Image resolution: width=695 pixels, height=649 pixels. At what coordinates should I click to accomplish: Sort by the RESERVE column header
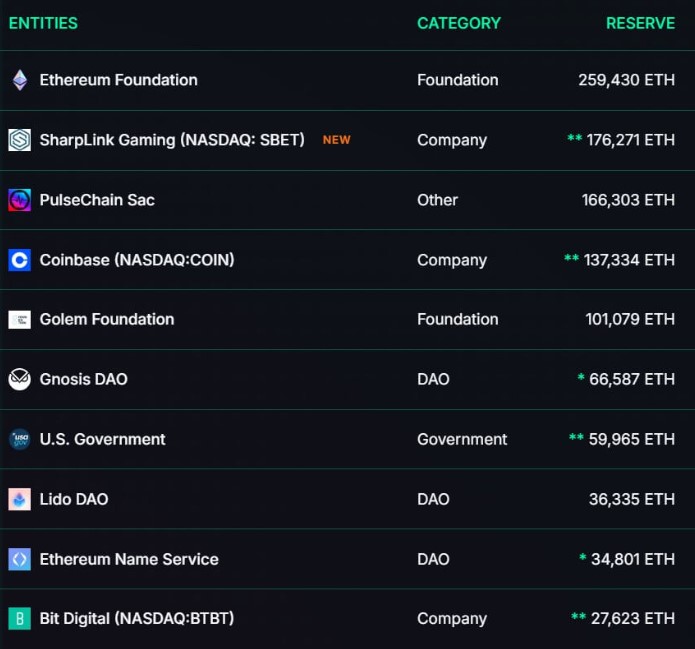coord(640,23)
